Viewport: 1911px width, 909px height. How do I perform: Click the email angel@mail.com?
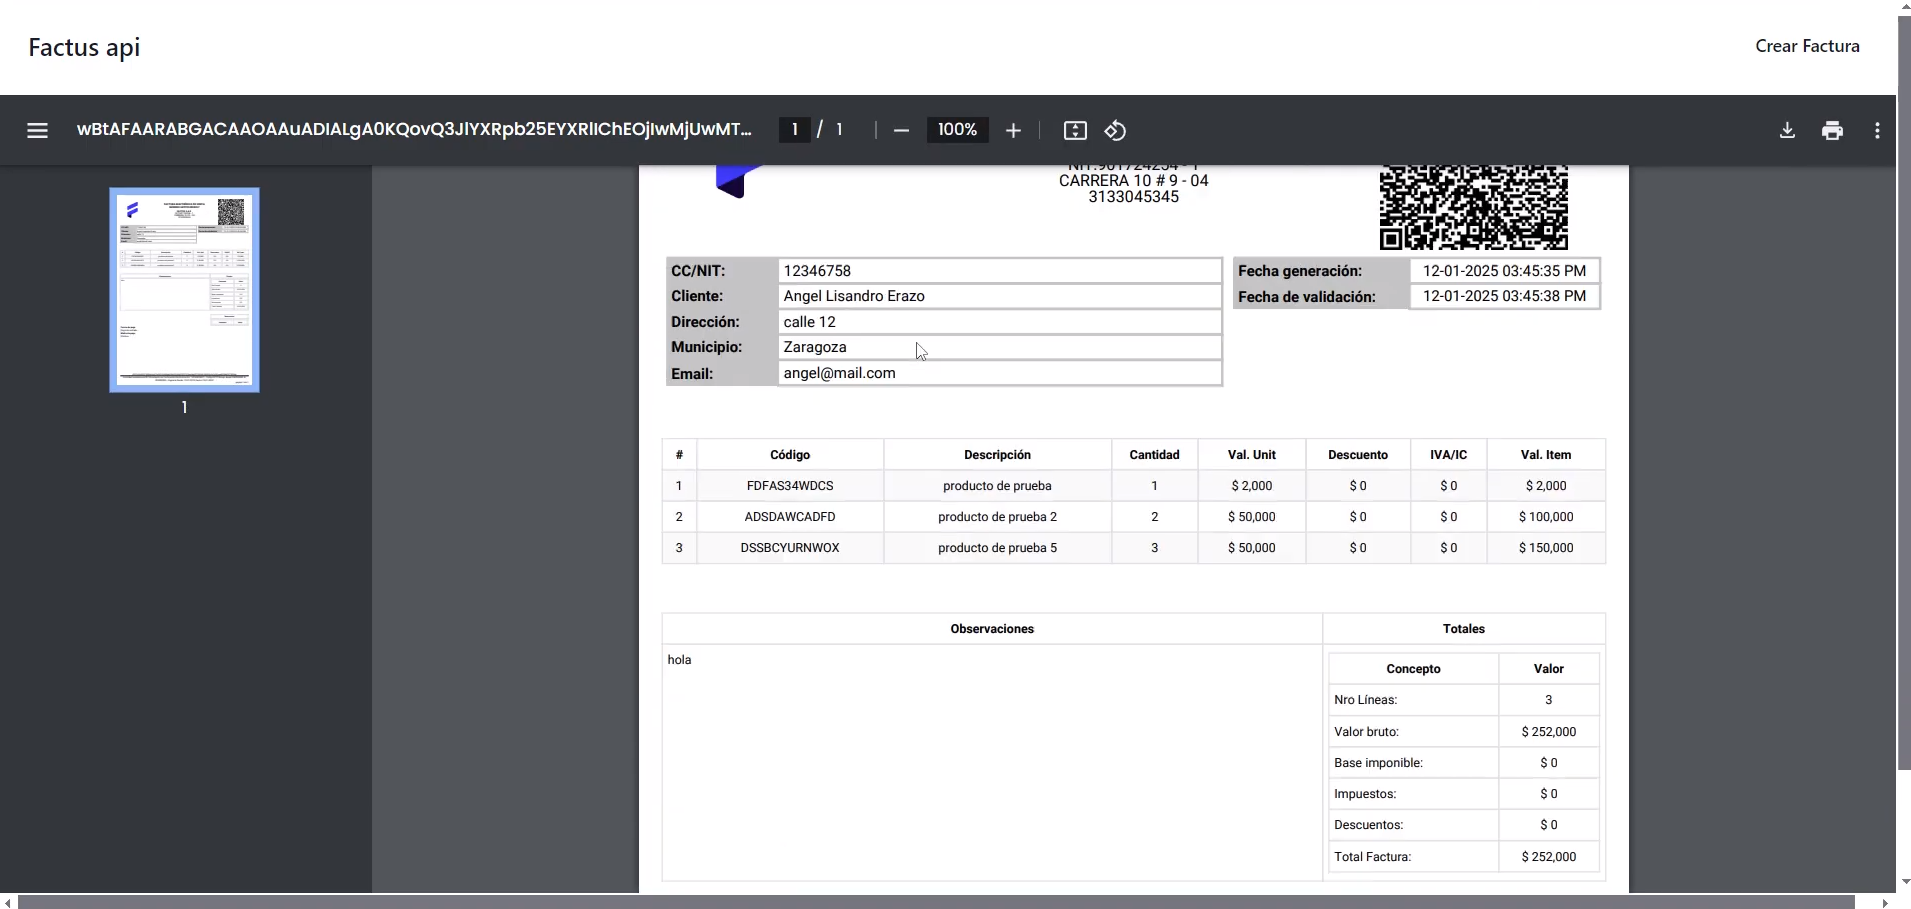[839, 373]
